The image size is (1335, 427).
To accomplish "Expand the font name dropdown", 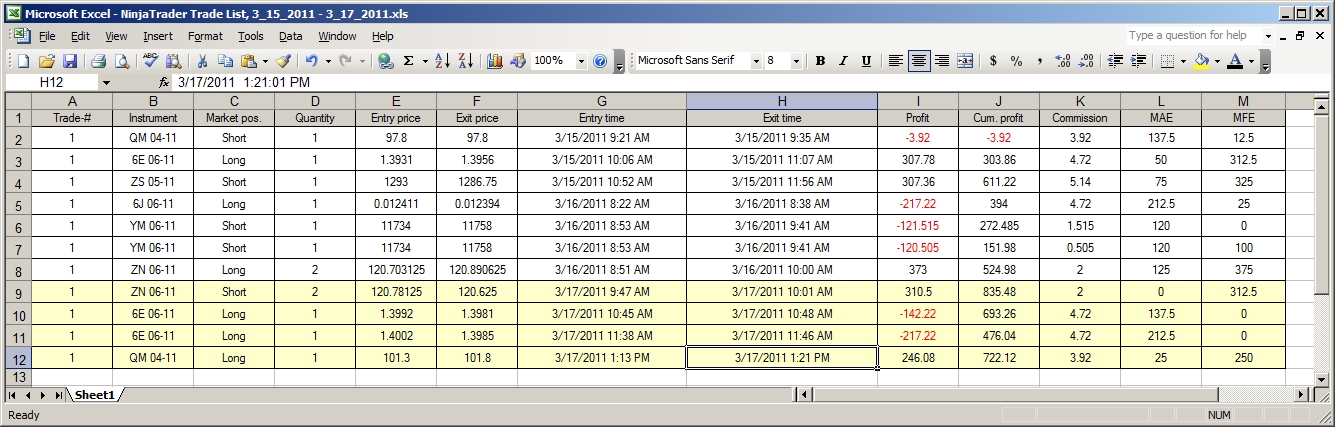I will pyautogui.click(x=755, y=61).
